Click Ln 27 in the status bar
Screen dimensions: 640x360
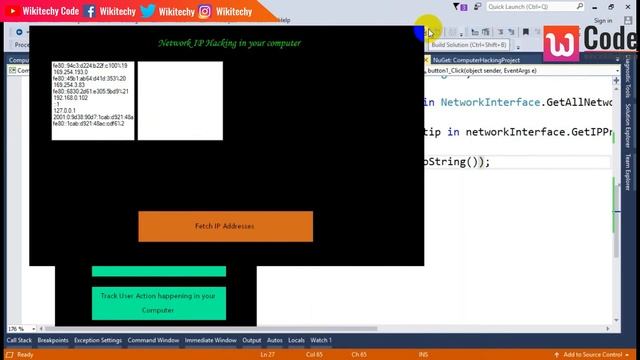point(267,355)
